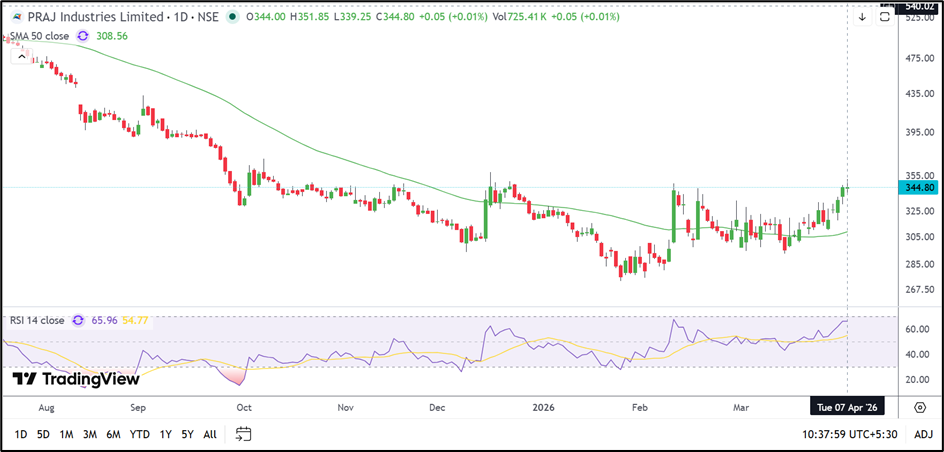944x452 pixels.
Task: Open time axis settings gear icon
Action: pos(919,407)
